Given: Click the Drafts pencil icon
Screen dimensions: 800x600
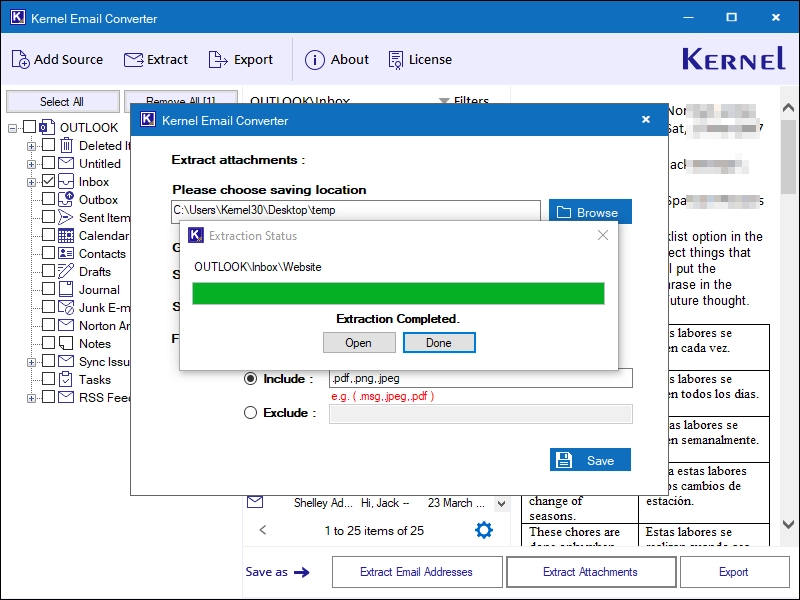Looking at the screenshot, I should pos(66,271).
